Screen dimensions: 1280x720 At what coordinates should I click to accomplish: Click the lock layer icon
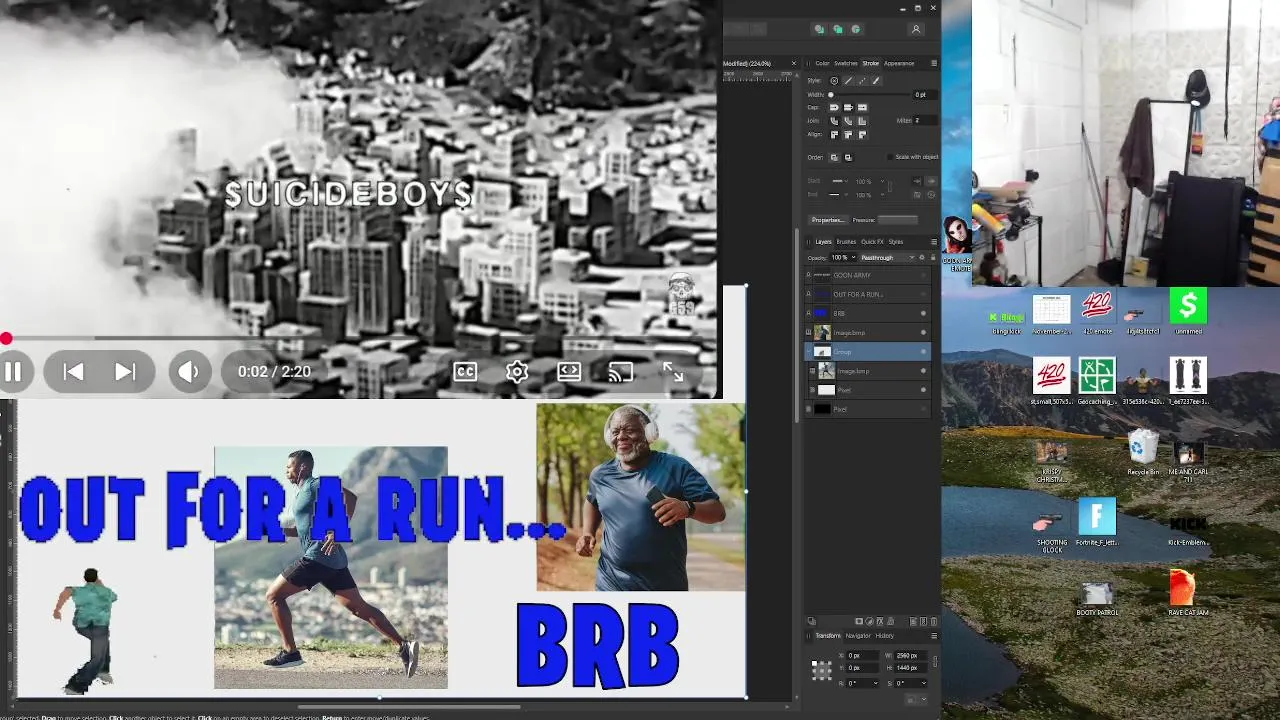(933, 257)
